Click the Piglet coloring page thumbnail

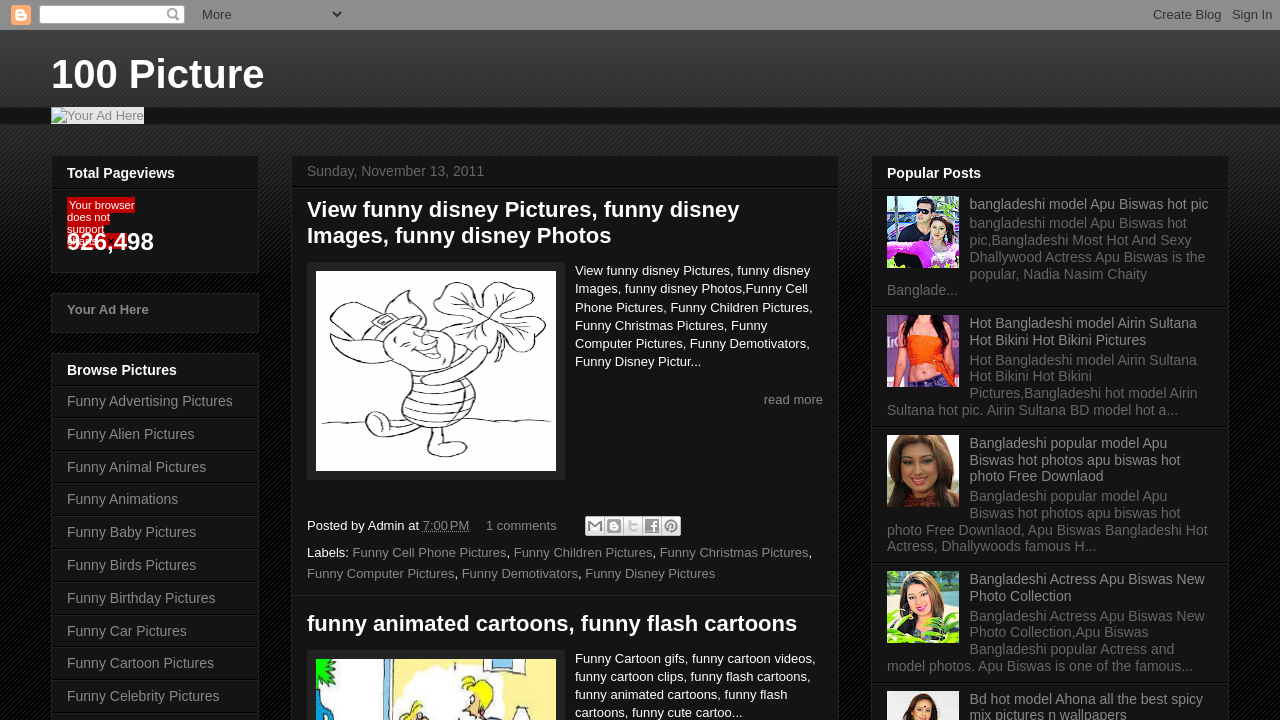pos(436,371)
